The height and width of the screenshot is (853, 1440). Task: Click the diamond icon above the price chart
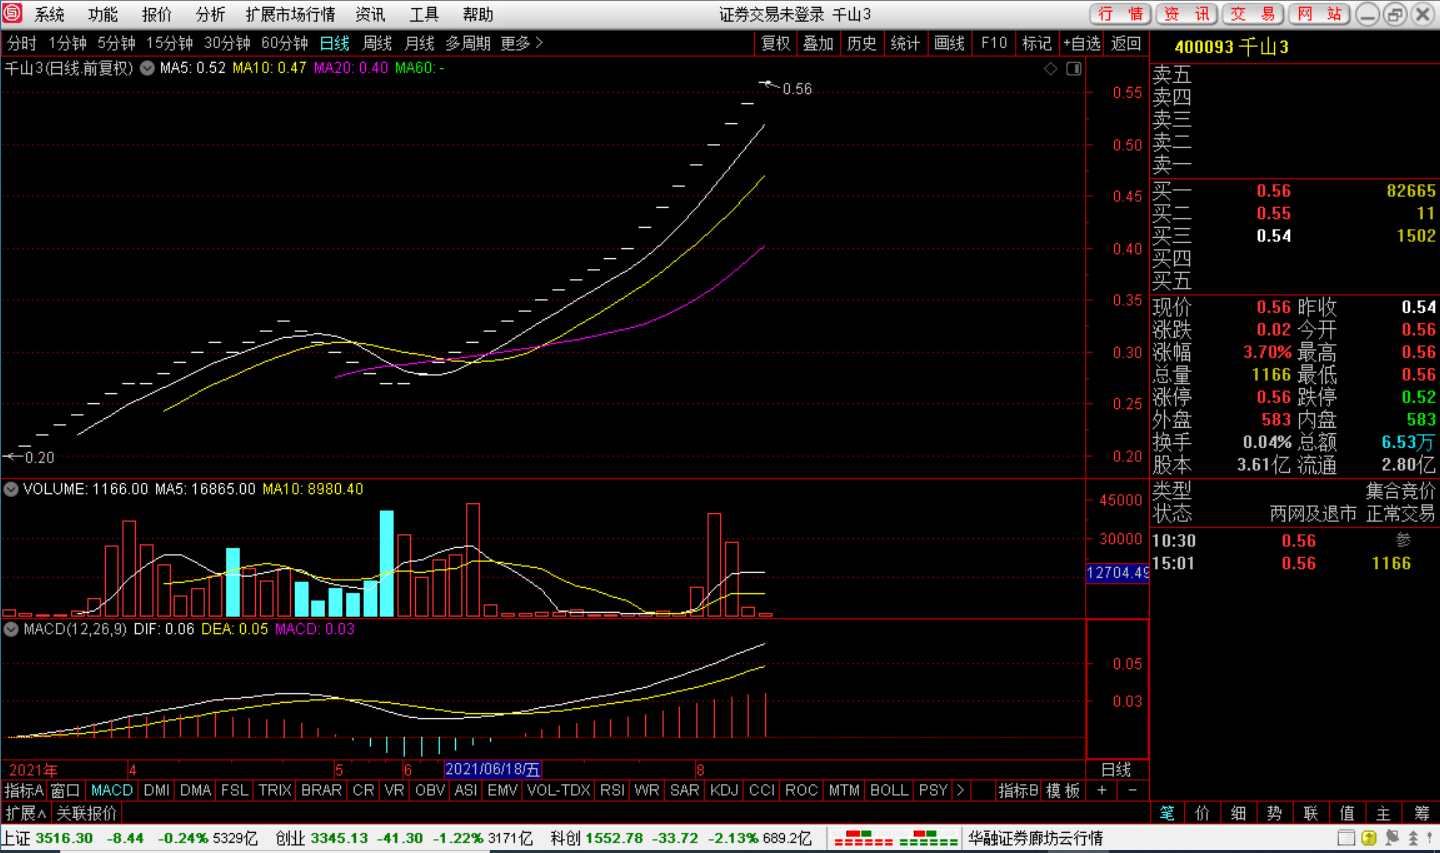1051,69
